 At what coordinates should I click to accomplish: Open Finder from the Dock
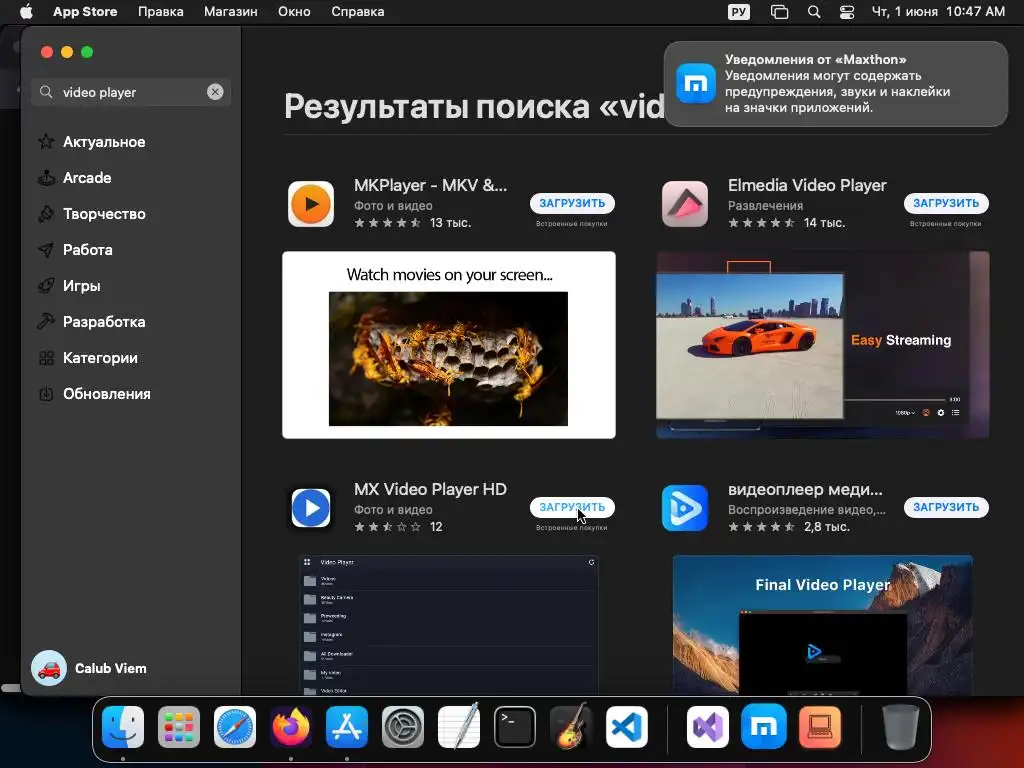(123, 727)
